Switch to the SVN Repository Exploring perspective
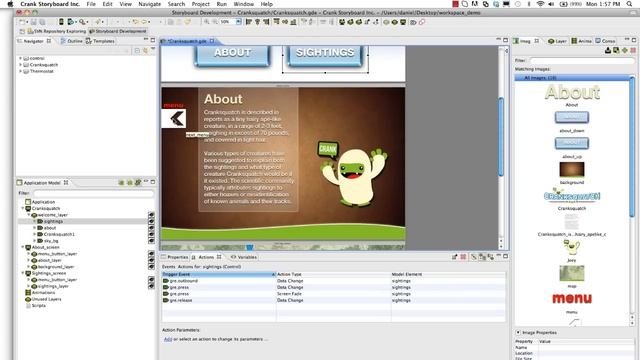 point(57,31)
